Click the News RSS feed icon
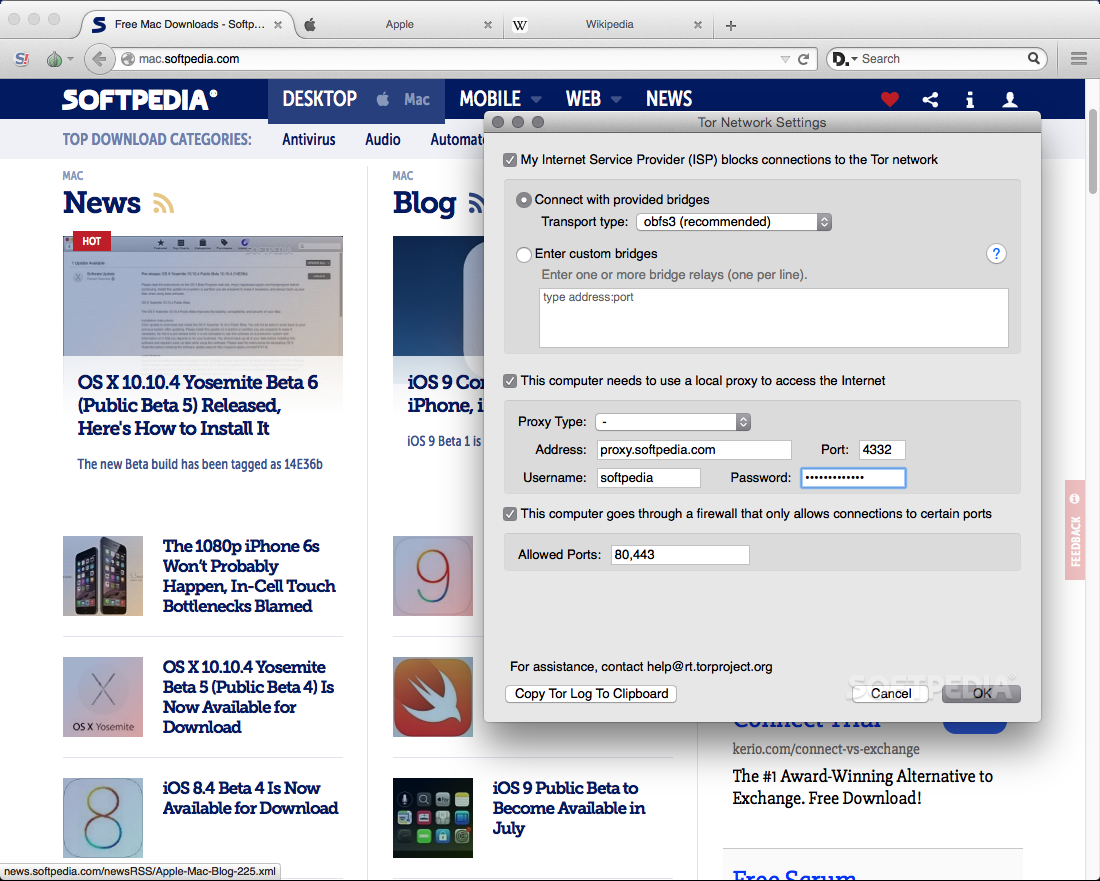The width and height of the screenshot is (1100, 881). click(163, 203)
